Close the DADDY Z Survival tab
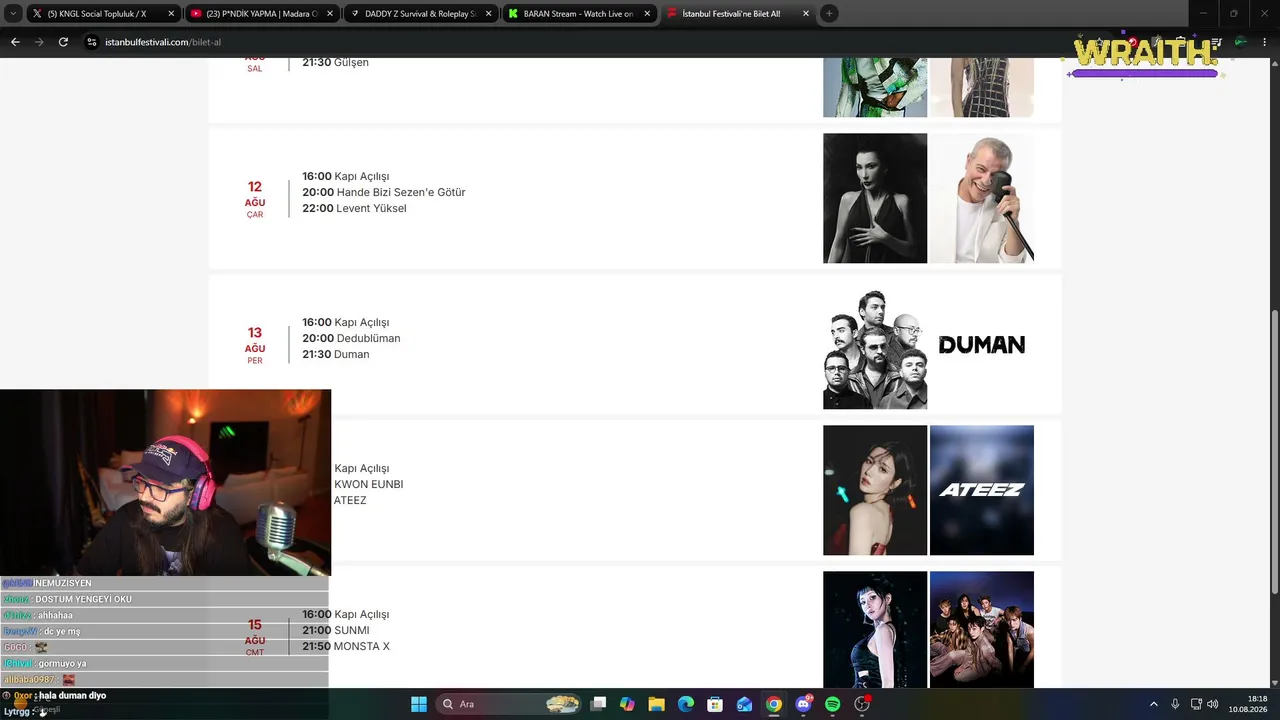This screenshot has height=720, width=1280. (x=489, y=14)
